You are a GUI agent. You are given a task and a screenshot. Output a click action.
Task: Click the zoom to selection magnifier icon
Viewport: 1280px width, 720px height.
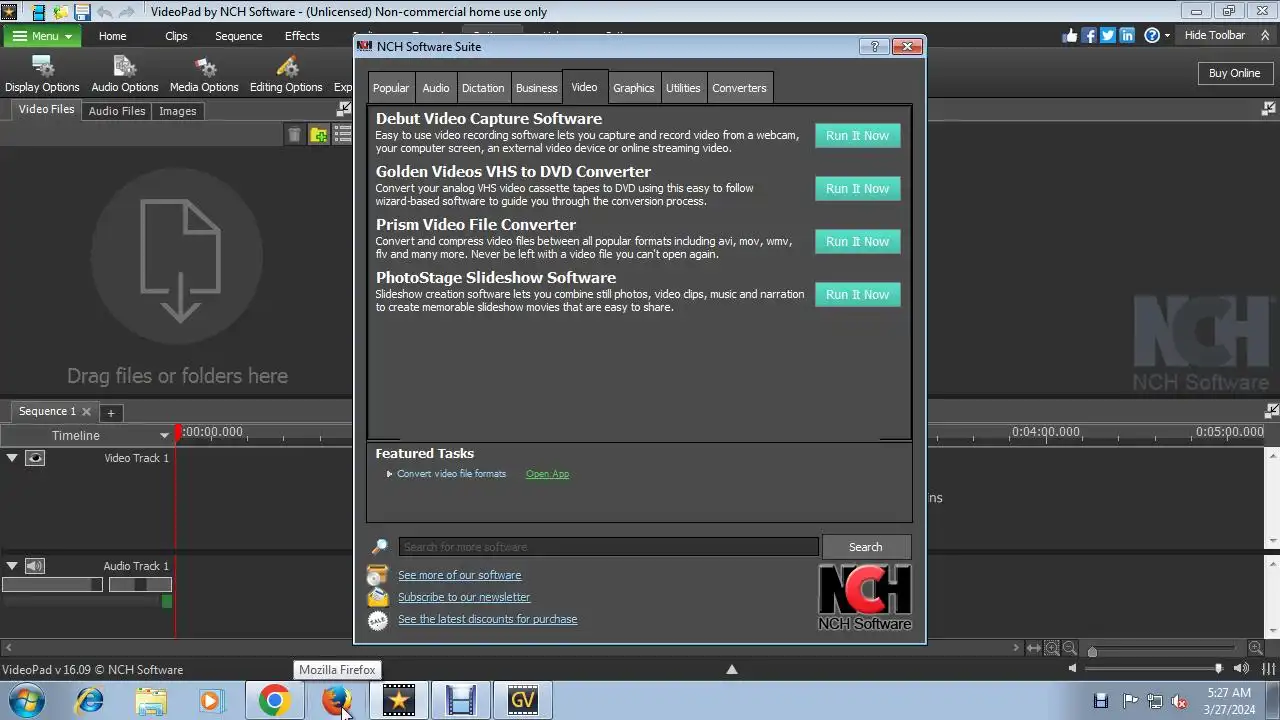coord(1052,648)
